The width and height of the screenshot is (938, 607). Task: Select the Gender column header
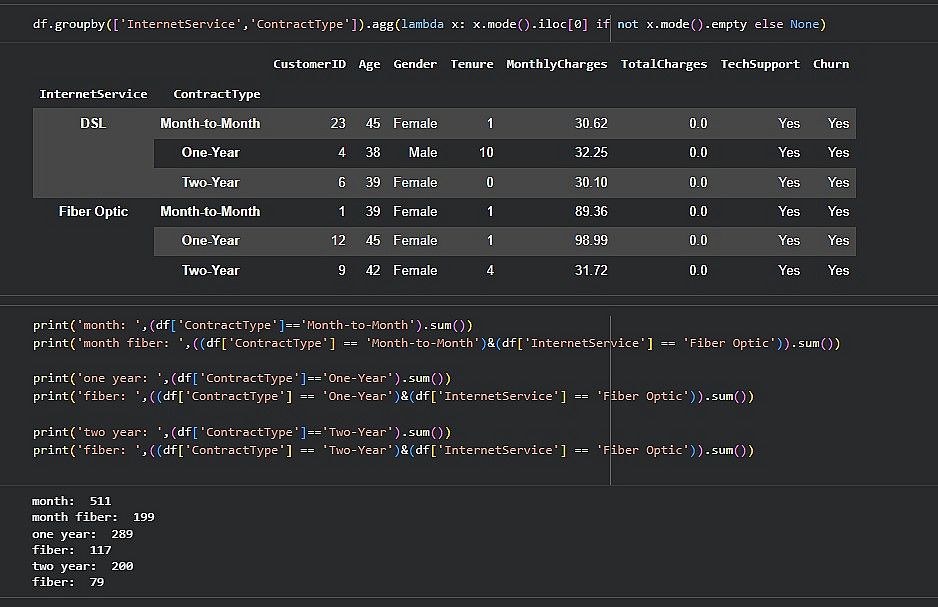tap(415, 64)
